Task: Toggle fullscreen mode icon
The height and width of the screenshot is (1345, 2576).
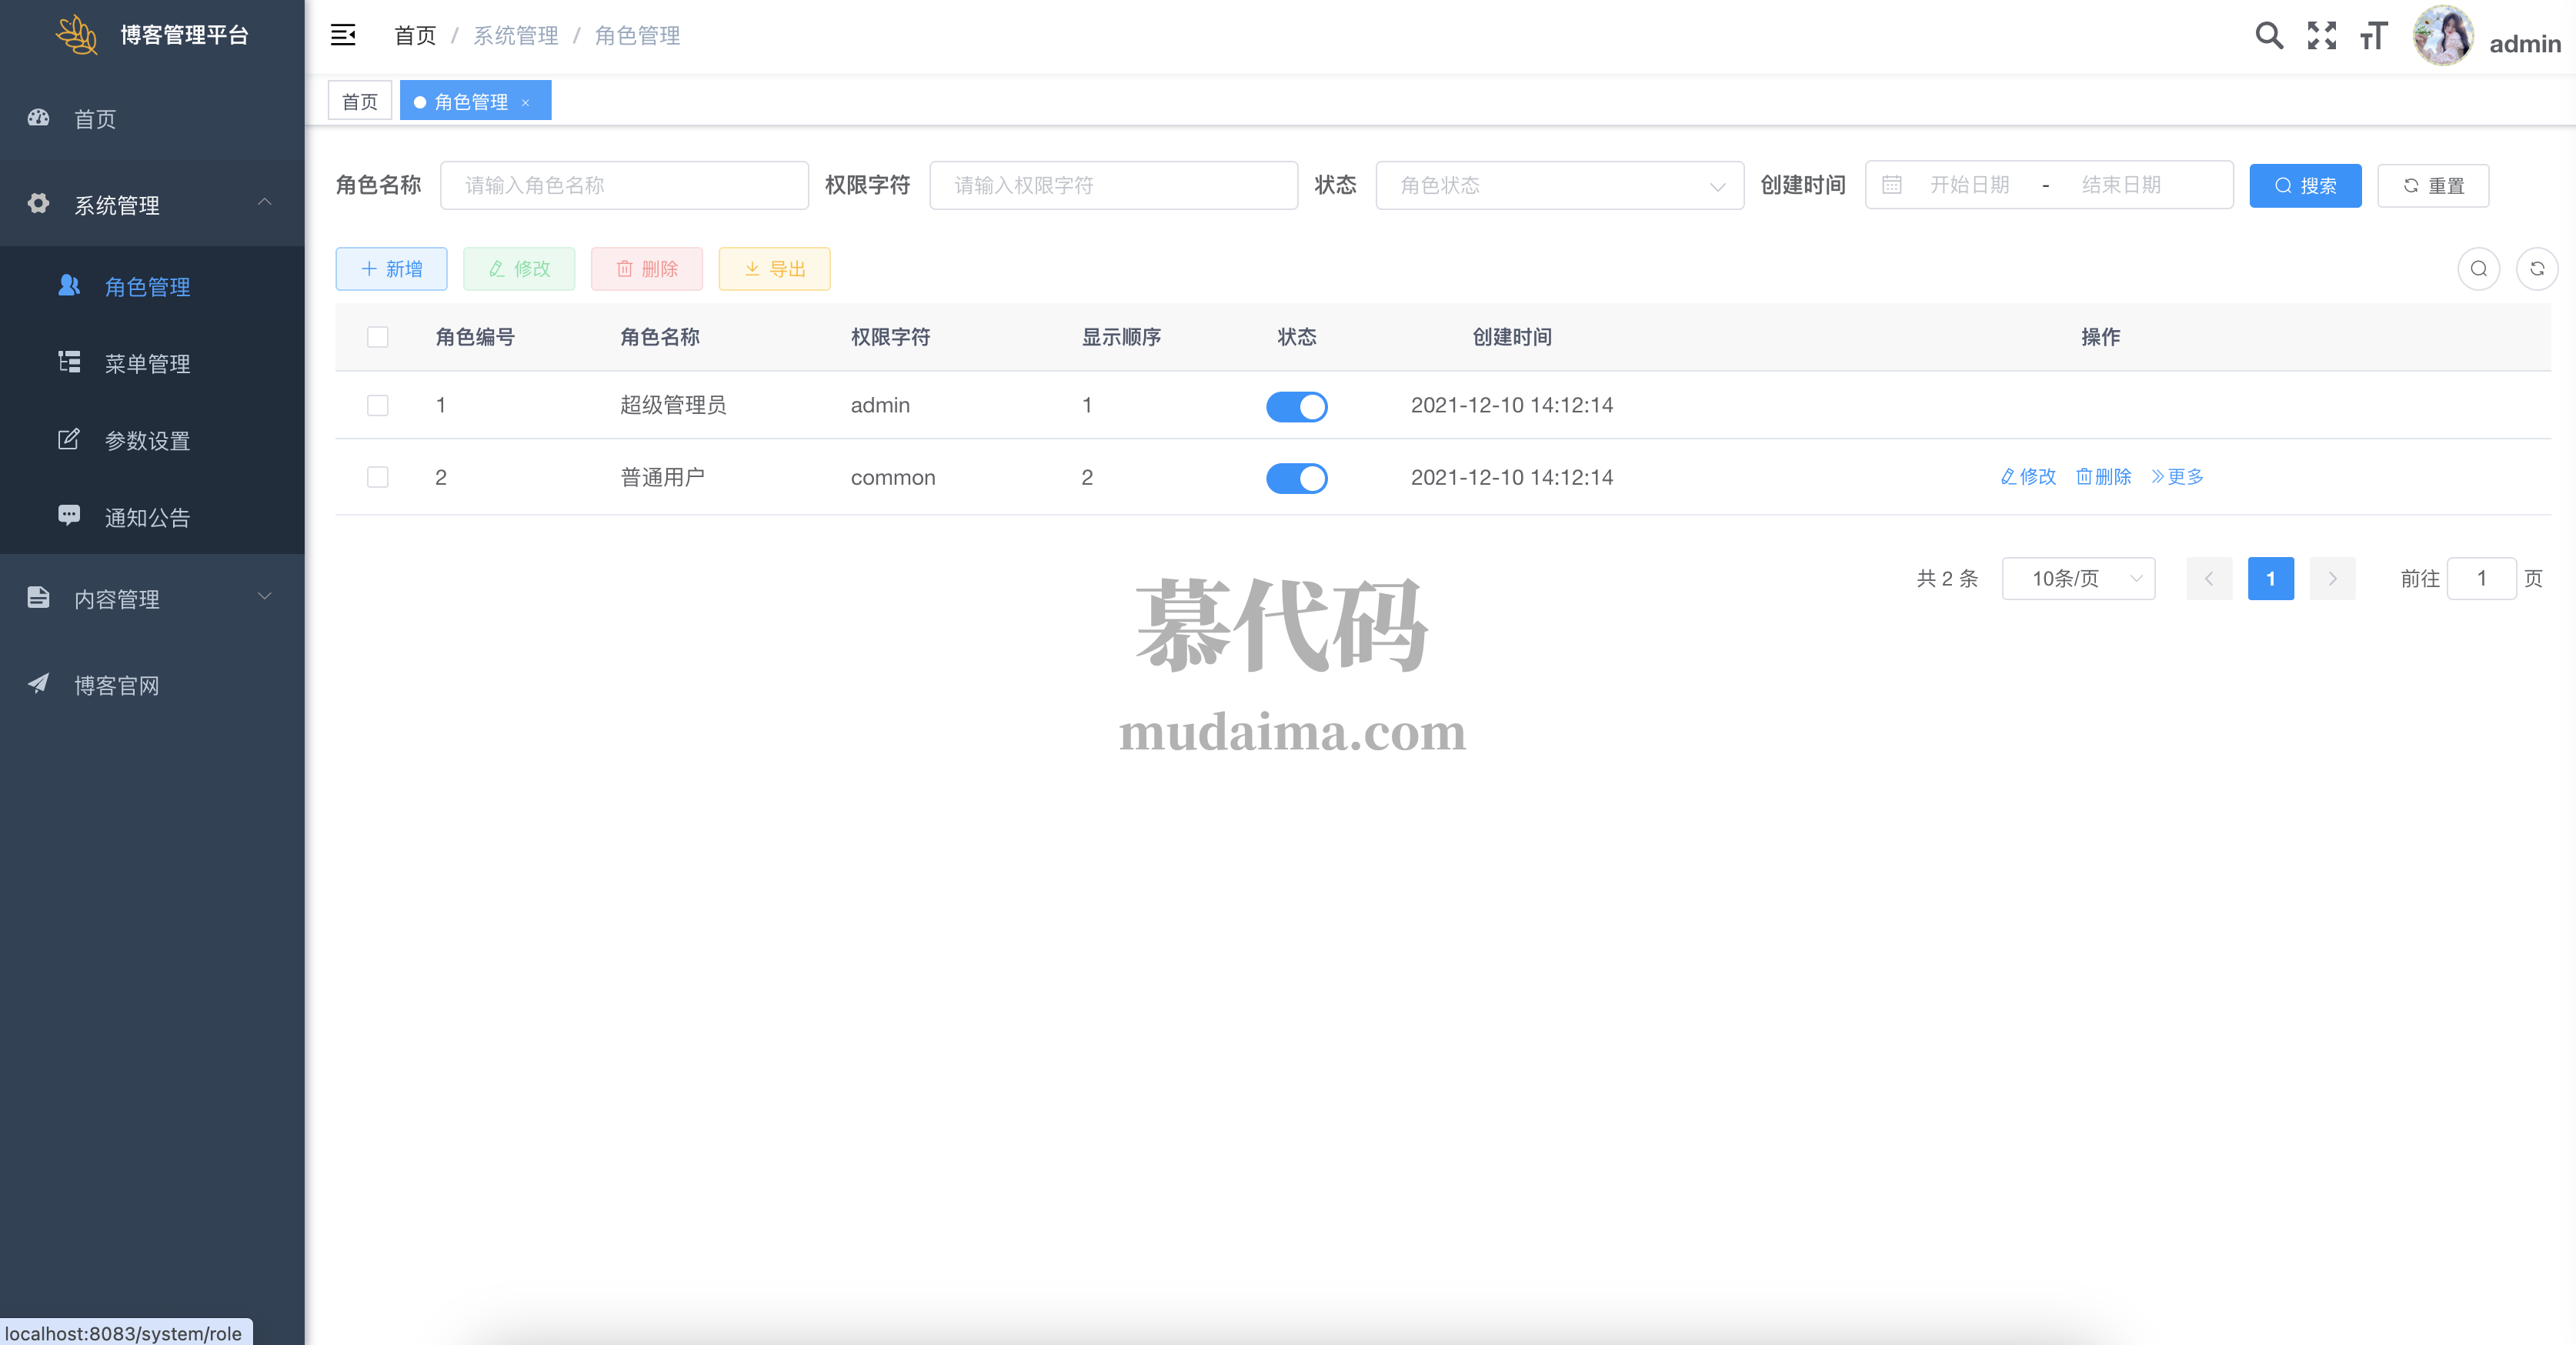Action: pyautogui.click(x=2321, y=36)
